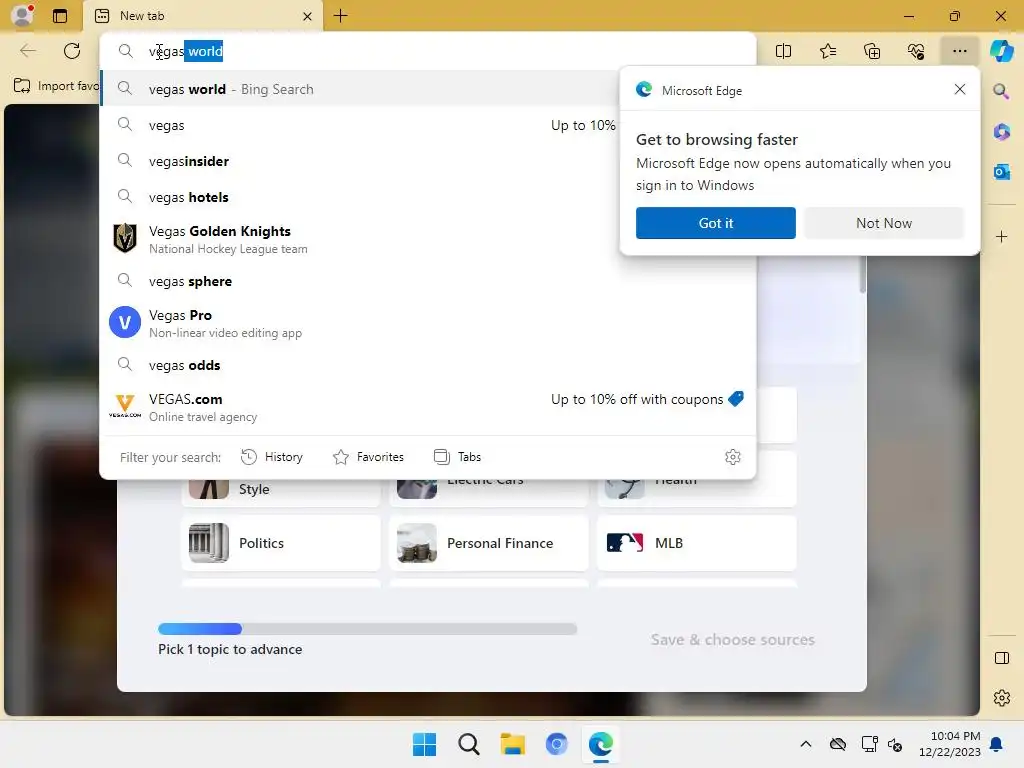Open the tab actions menu icon
The image size is (1024, 768).
pyautogui.click(x=59, y=16)
